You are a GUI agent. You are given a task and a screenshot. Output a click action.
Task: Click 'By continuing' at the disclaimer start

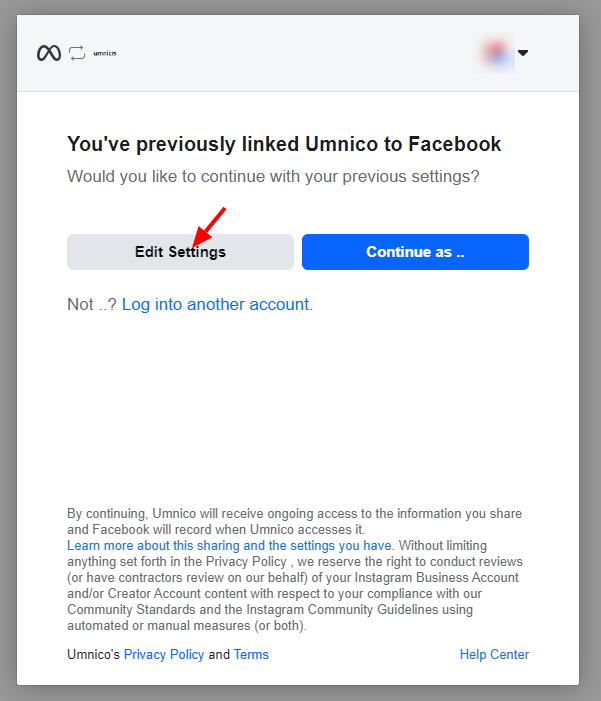pyautogui.click(x=105, y=514)
